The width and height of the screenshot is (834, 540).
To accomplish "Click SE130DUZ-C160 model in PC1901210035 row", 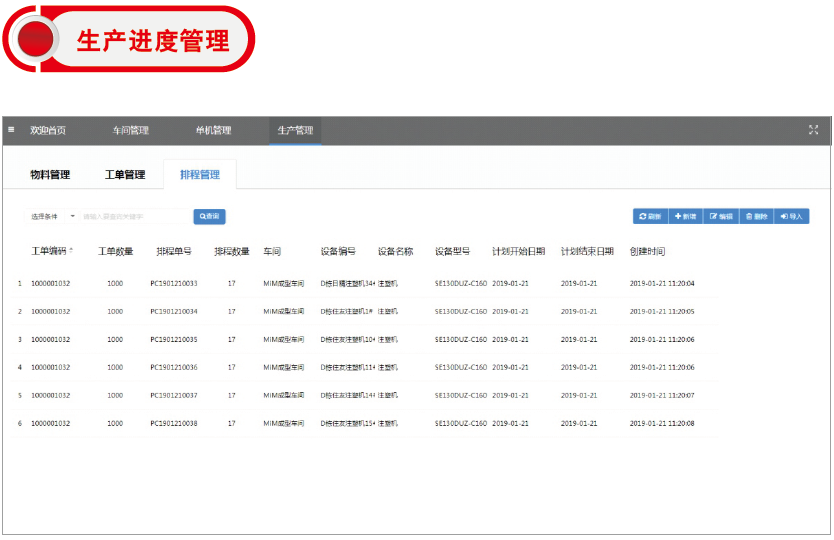I will tap(461, 339).
